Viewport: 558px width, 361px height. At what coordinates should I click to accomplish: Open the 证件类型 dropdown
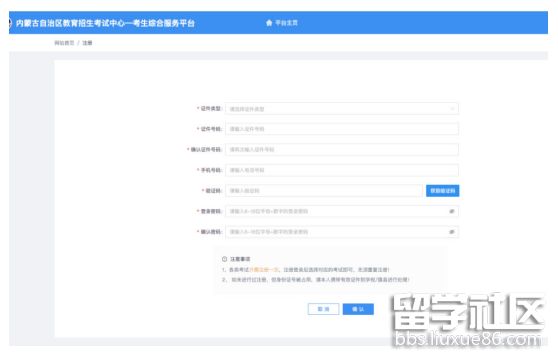click(342, 109)
